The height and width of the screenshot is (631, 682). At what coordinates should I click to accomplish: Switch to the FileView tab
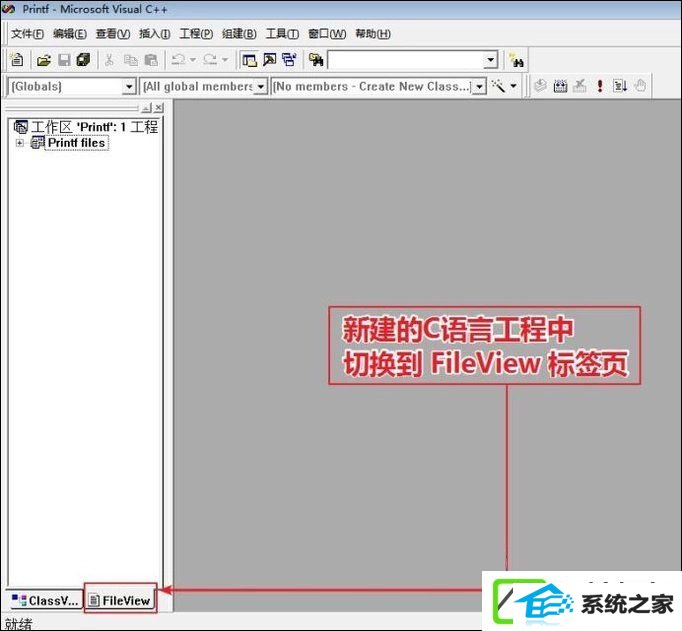[120, 601]
